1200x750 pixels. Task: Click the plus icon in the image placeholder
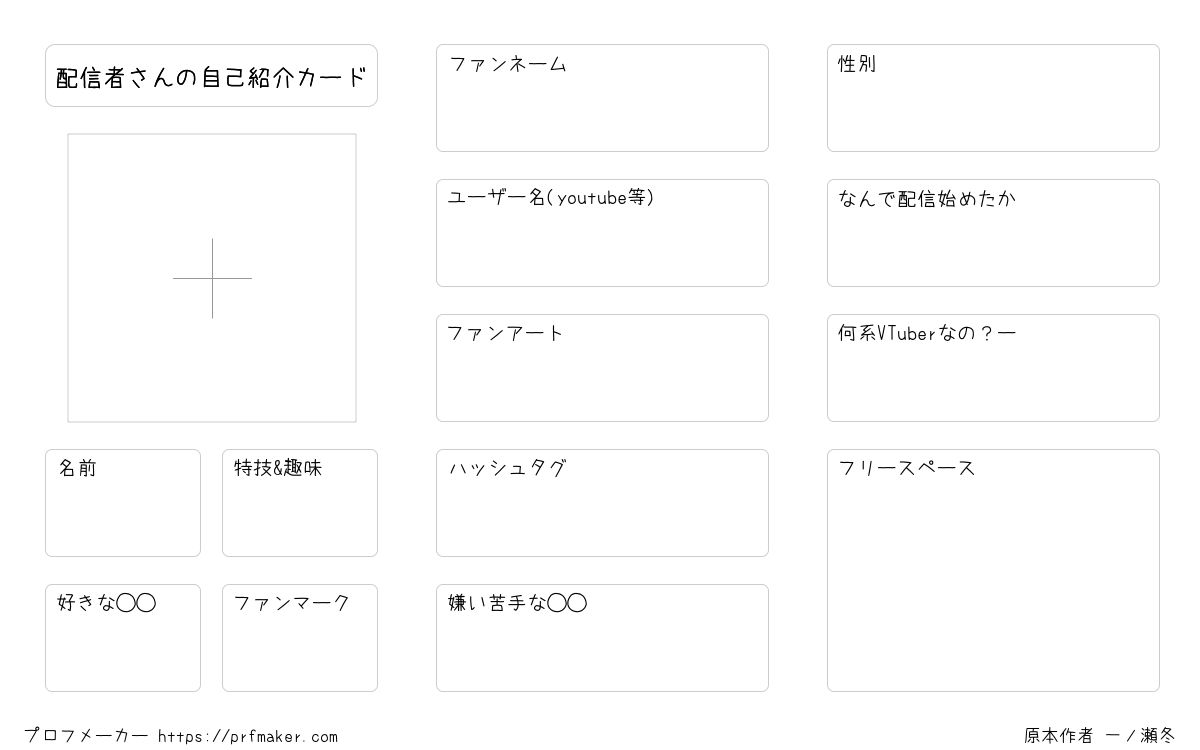click(x=212, y=278)
